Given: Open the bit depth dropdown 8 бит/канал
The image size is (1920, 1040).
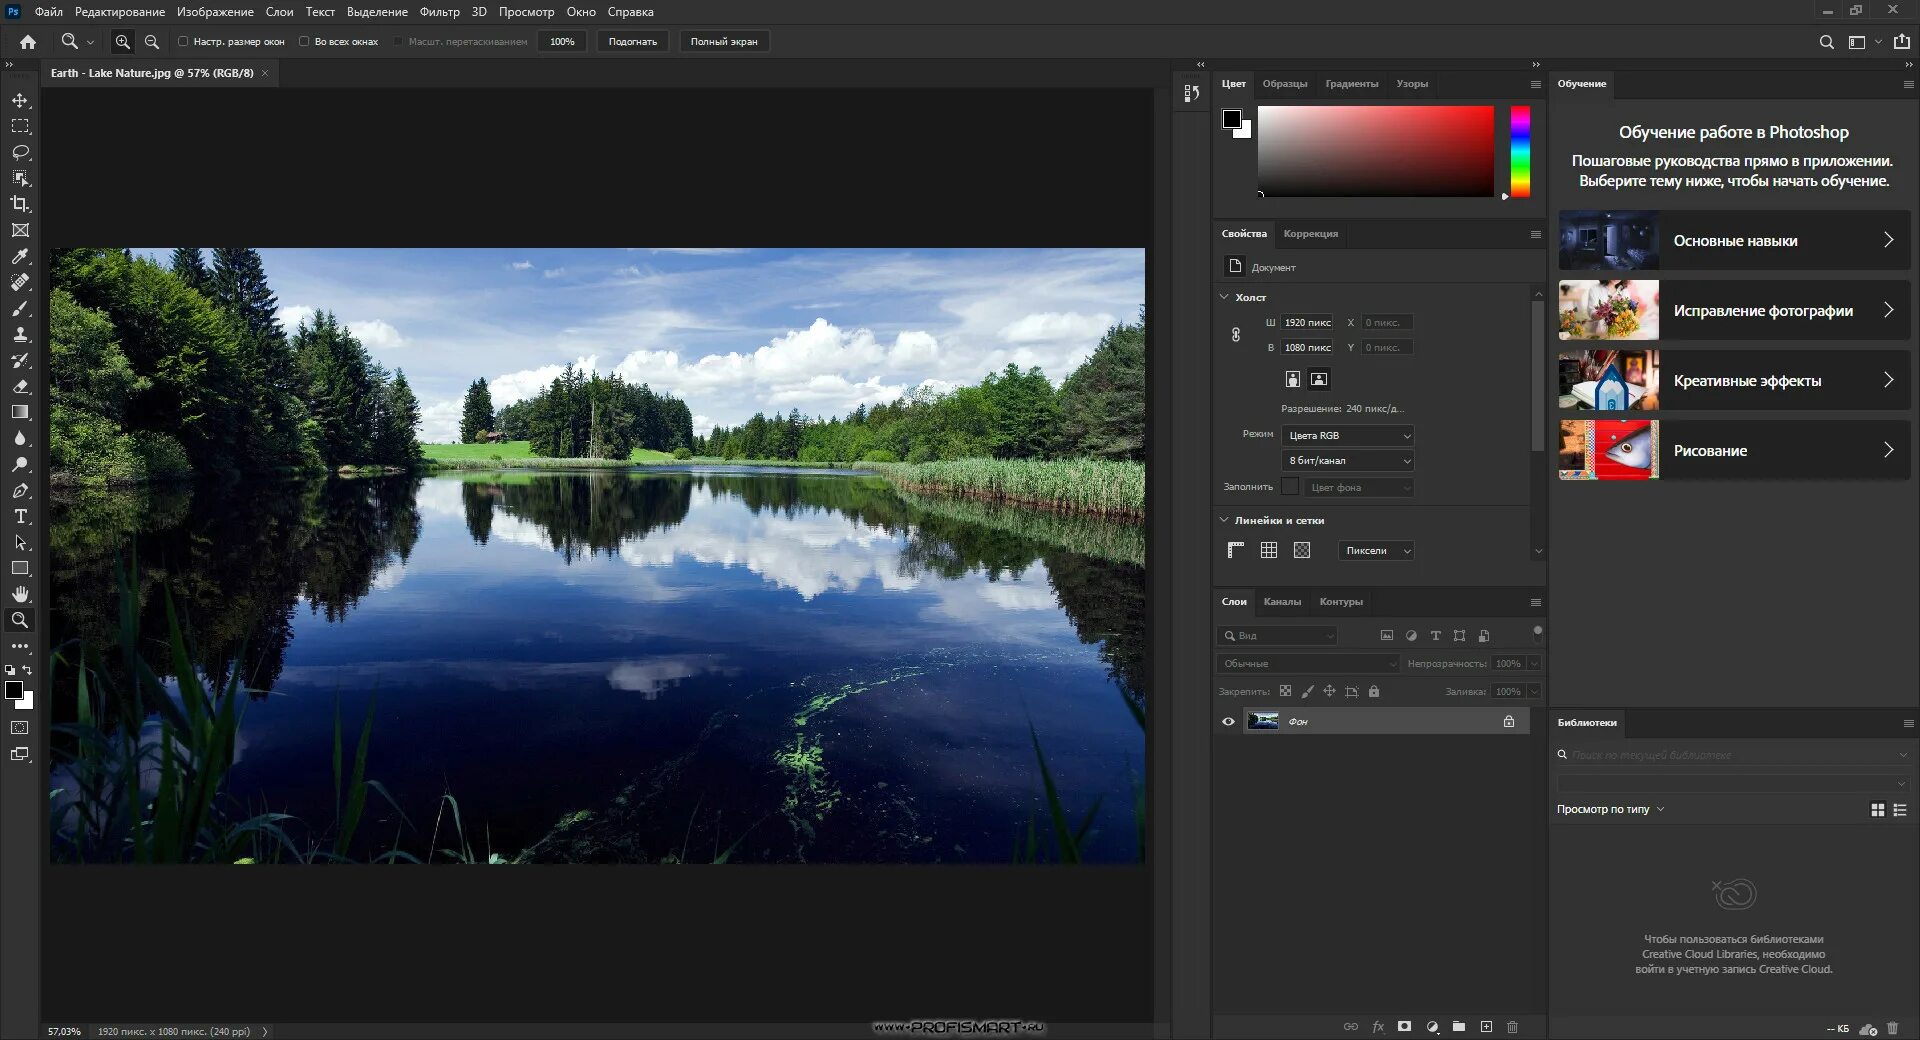Looking at the screenshot, I should click(1348, 461).
